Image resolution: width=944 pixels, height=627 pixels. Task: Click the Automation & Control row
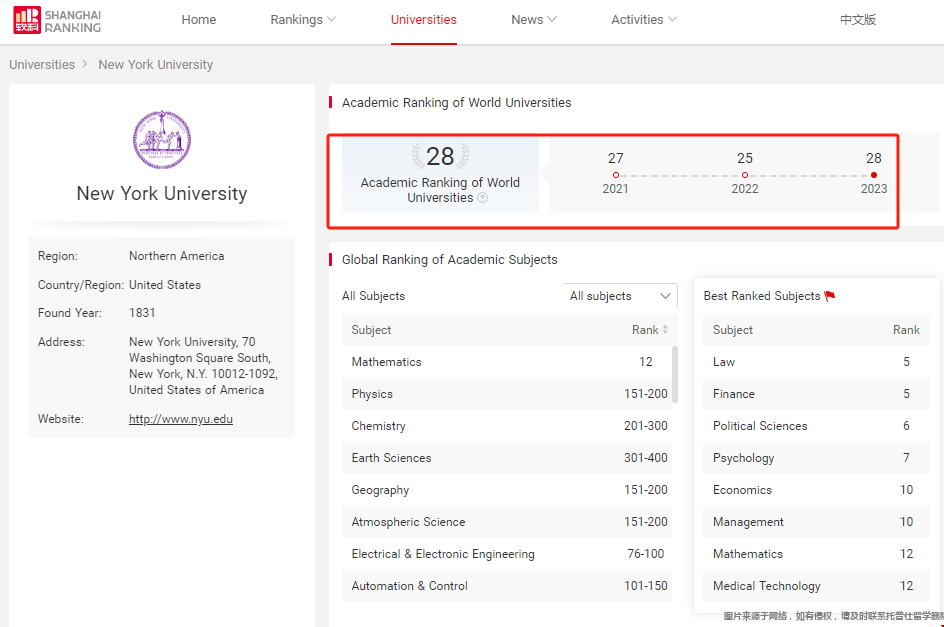[x=507, y=585]
